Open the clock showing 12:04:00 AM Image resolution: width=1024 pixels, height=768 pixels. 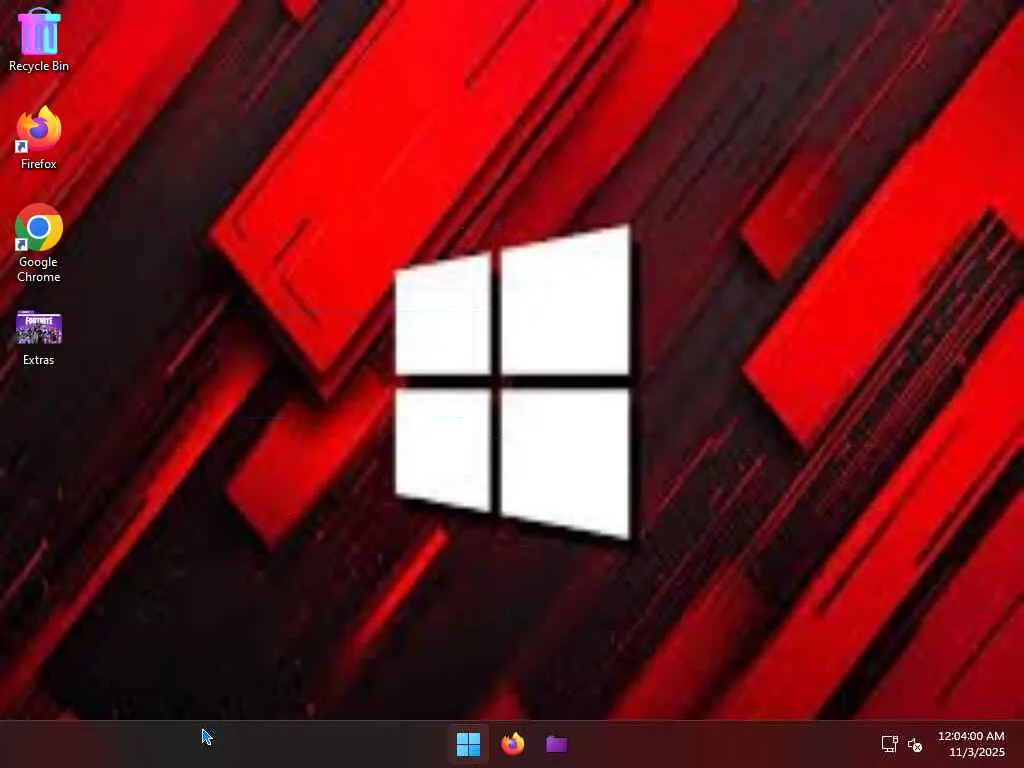pos(971,736)
